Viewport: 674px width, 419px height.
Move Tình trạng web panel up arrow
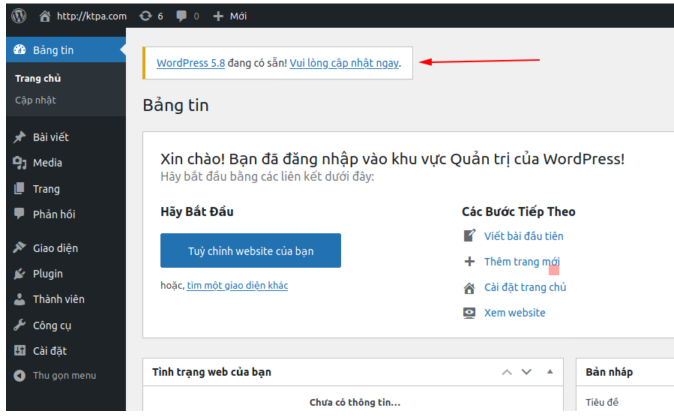tap(507, 372)
